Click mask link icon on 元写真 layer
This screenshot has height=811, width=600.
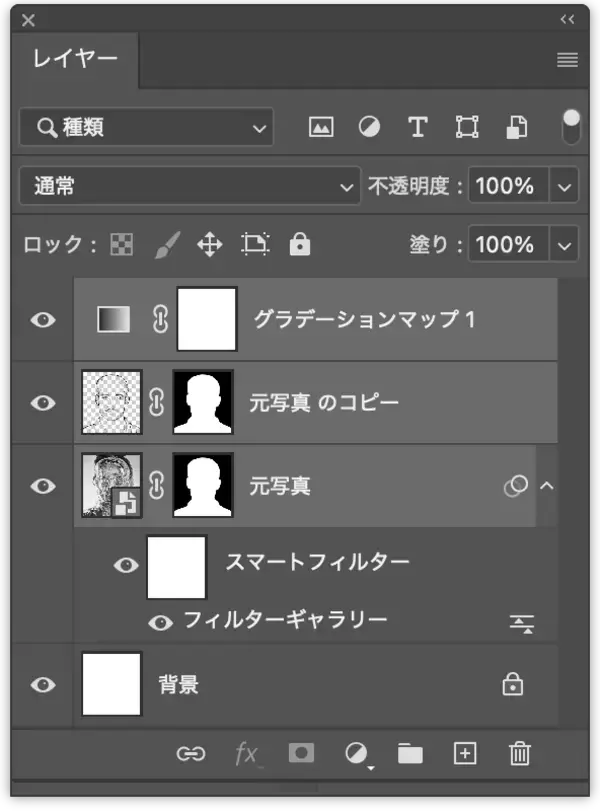point(157,485)
